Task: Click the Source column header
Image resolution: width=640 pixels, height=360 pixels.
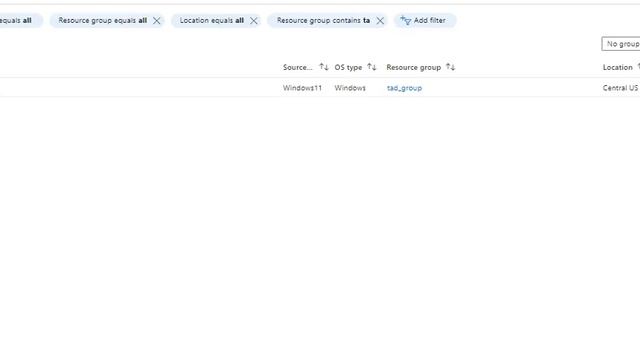Action: [x=298, y=67]
